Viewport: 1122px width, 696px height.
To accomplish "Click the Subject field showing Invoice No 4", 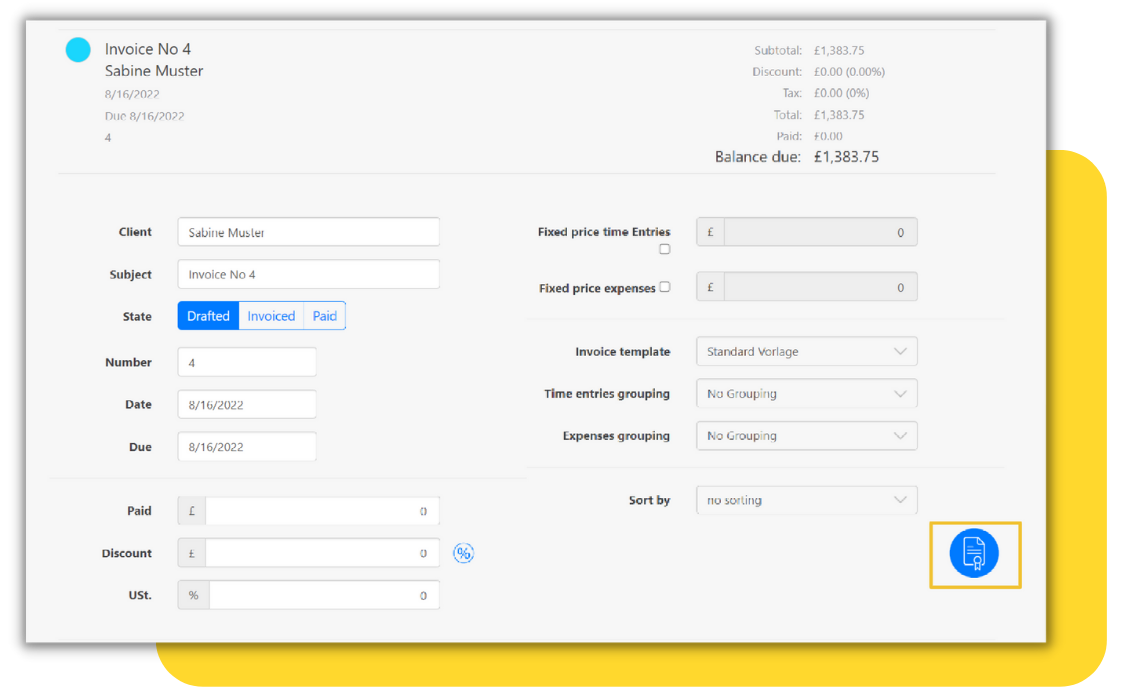I will pyautogui.click(x=308, y=273).
